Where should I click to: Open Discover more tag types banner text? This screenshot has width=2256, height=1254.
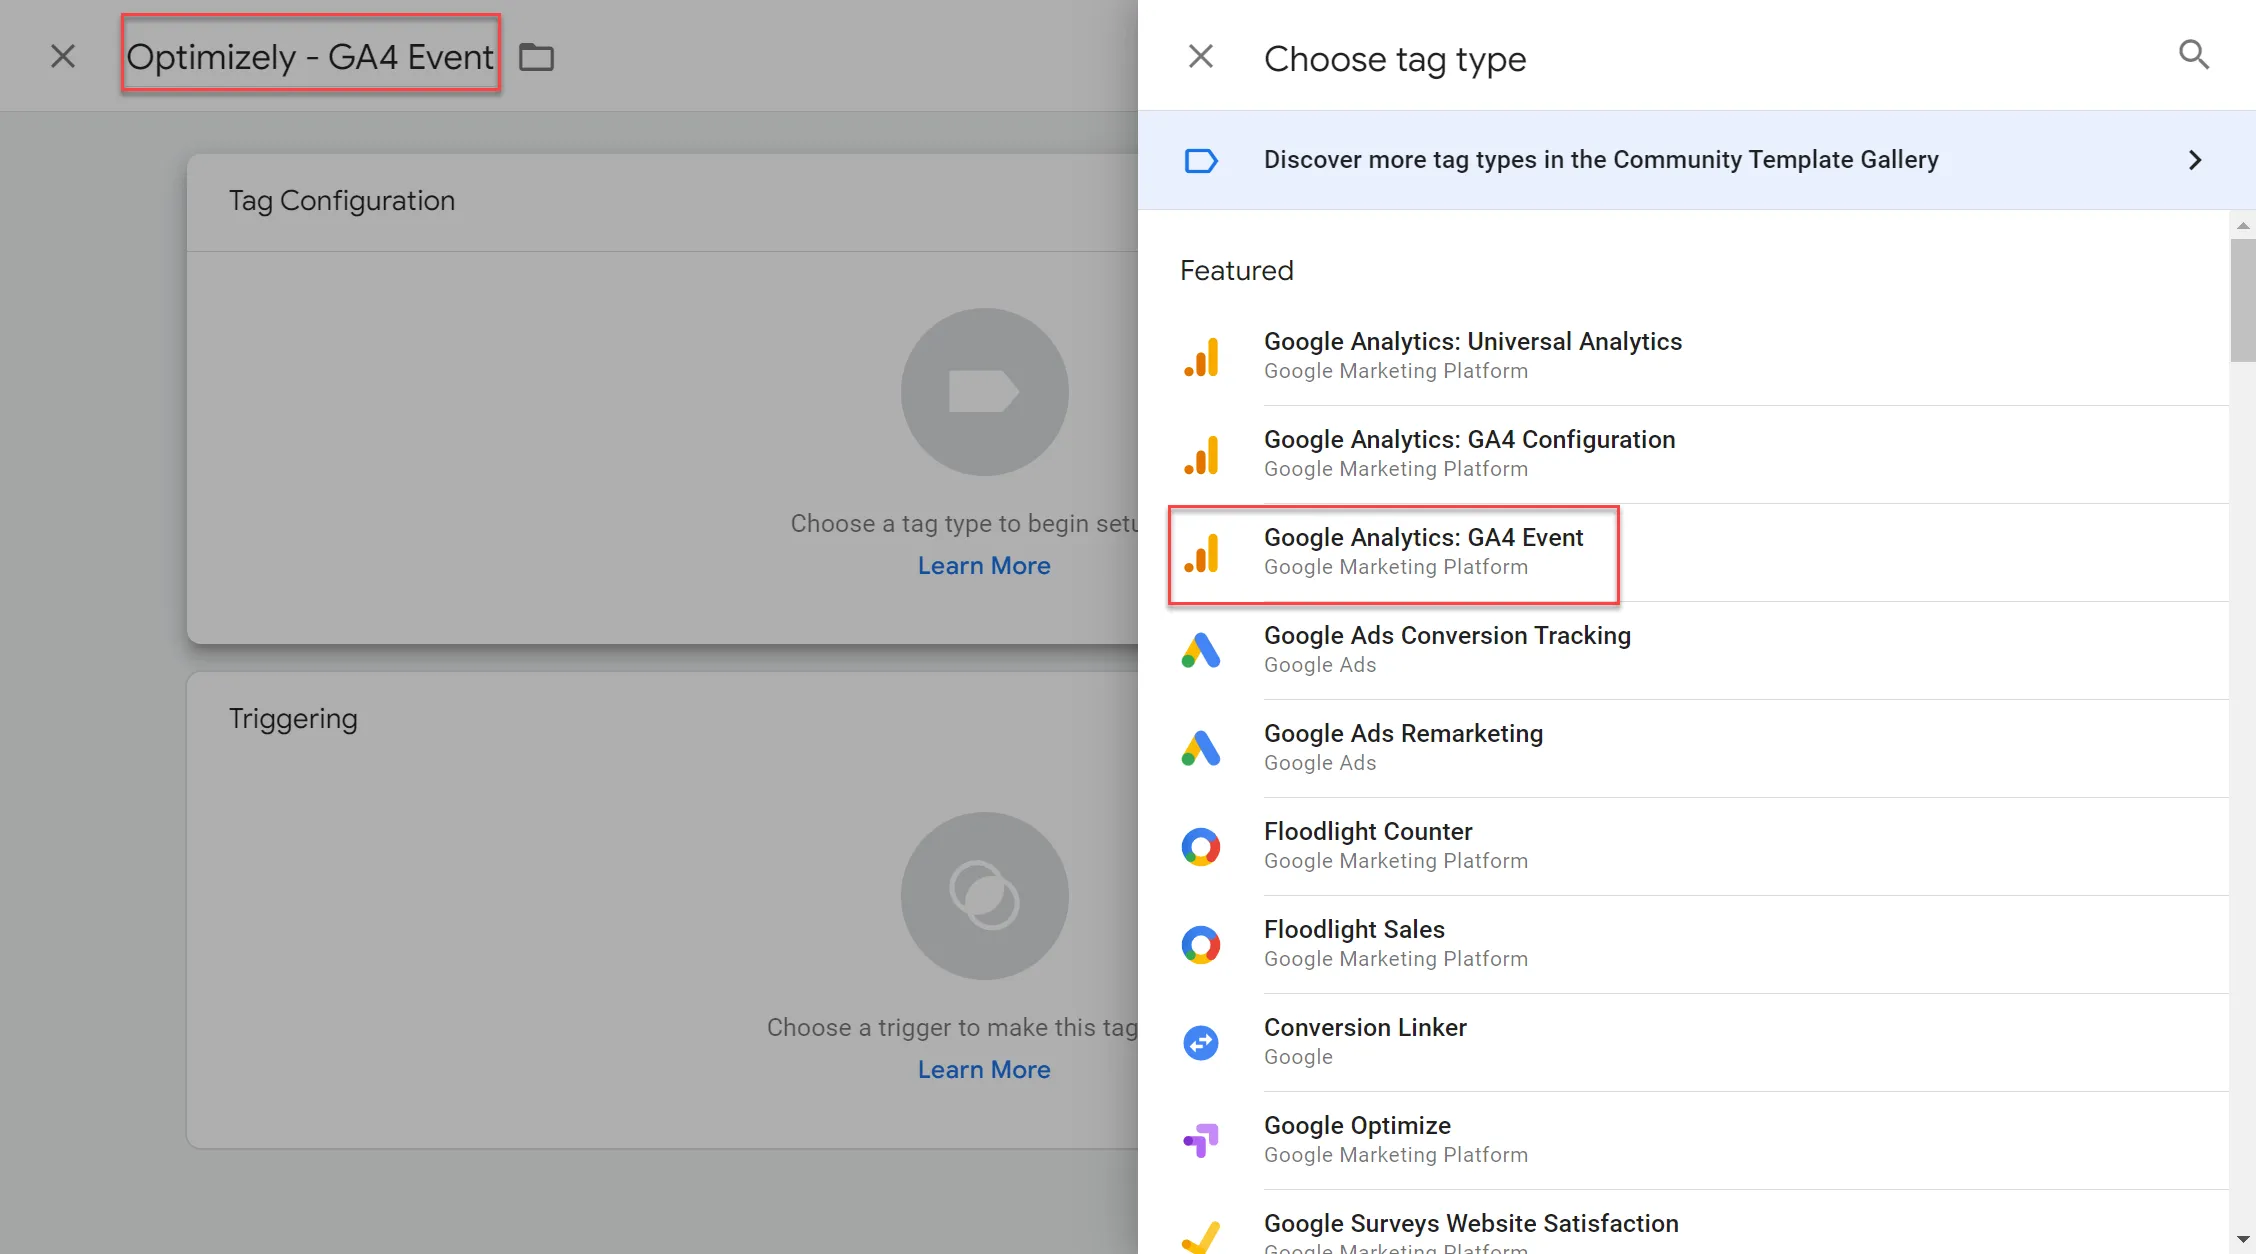point(1601,160)
